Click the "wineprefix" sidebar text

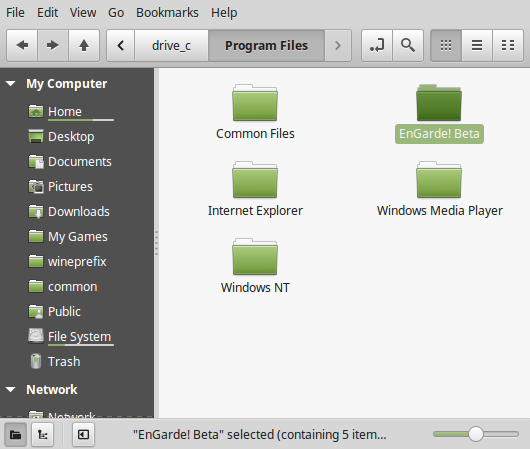point(77,262)
